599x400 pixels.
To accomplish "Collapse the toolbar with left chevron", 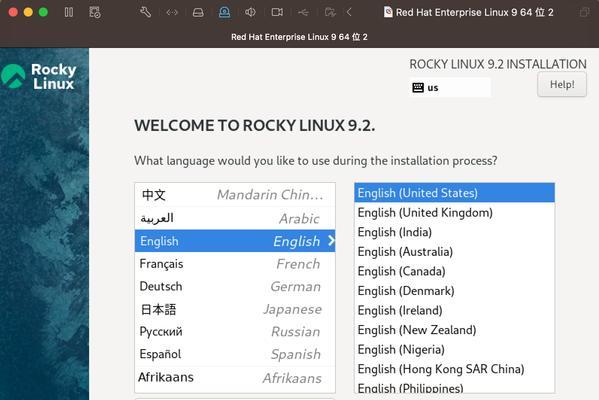I will point(349,12).
